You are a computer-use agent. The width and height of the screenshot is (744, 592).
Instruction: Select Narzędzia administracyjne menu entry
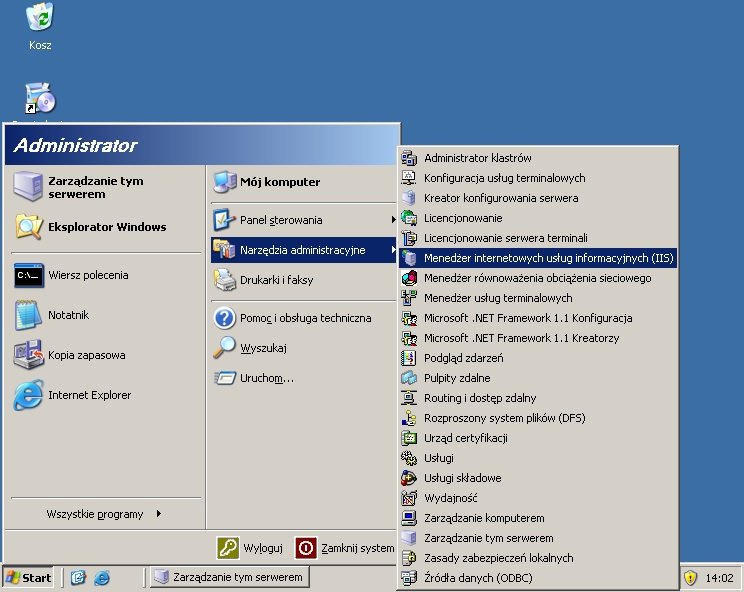tap(303, 250)
